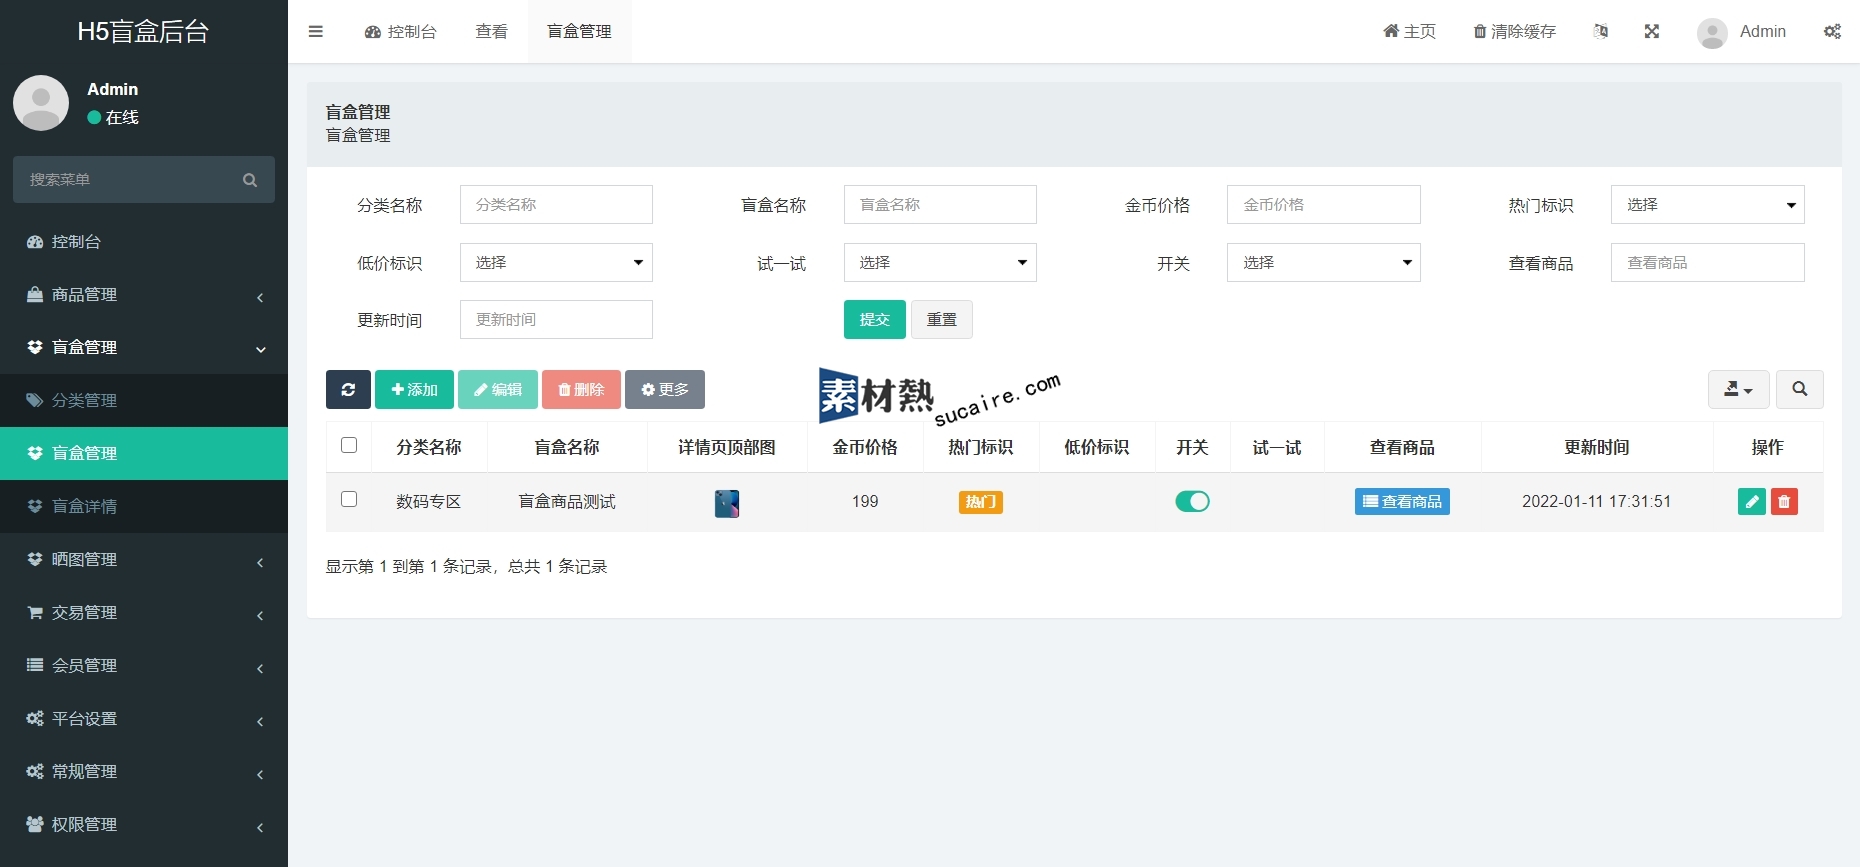Click the table search magnifier button
Image resolution: width=1860 pixels, height=867 pixels.
pyautogui.click(x=1799, y=389)
